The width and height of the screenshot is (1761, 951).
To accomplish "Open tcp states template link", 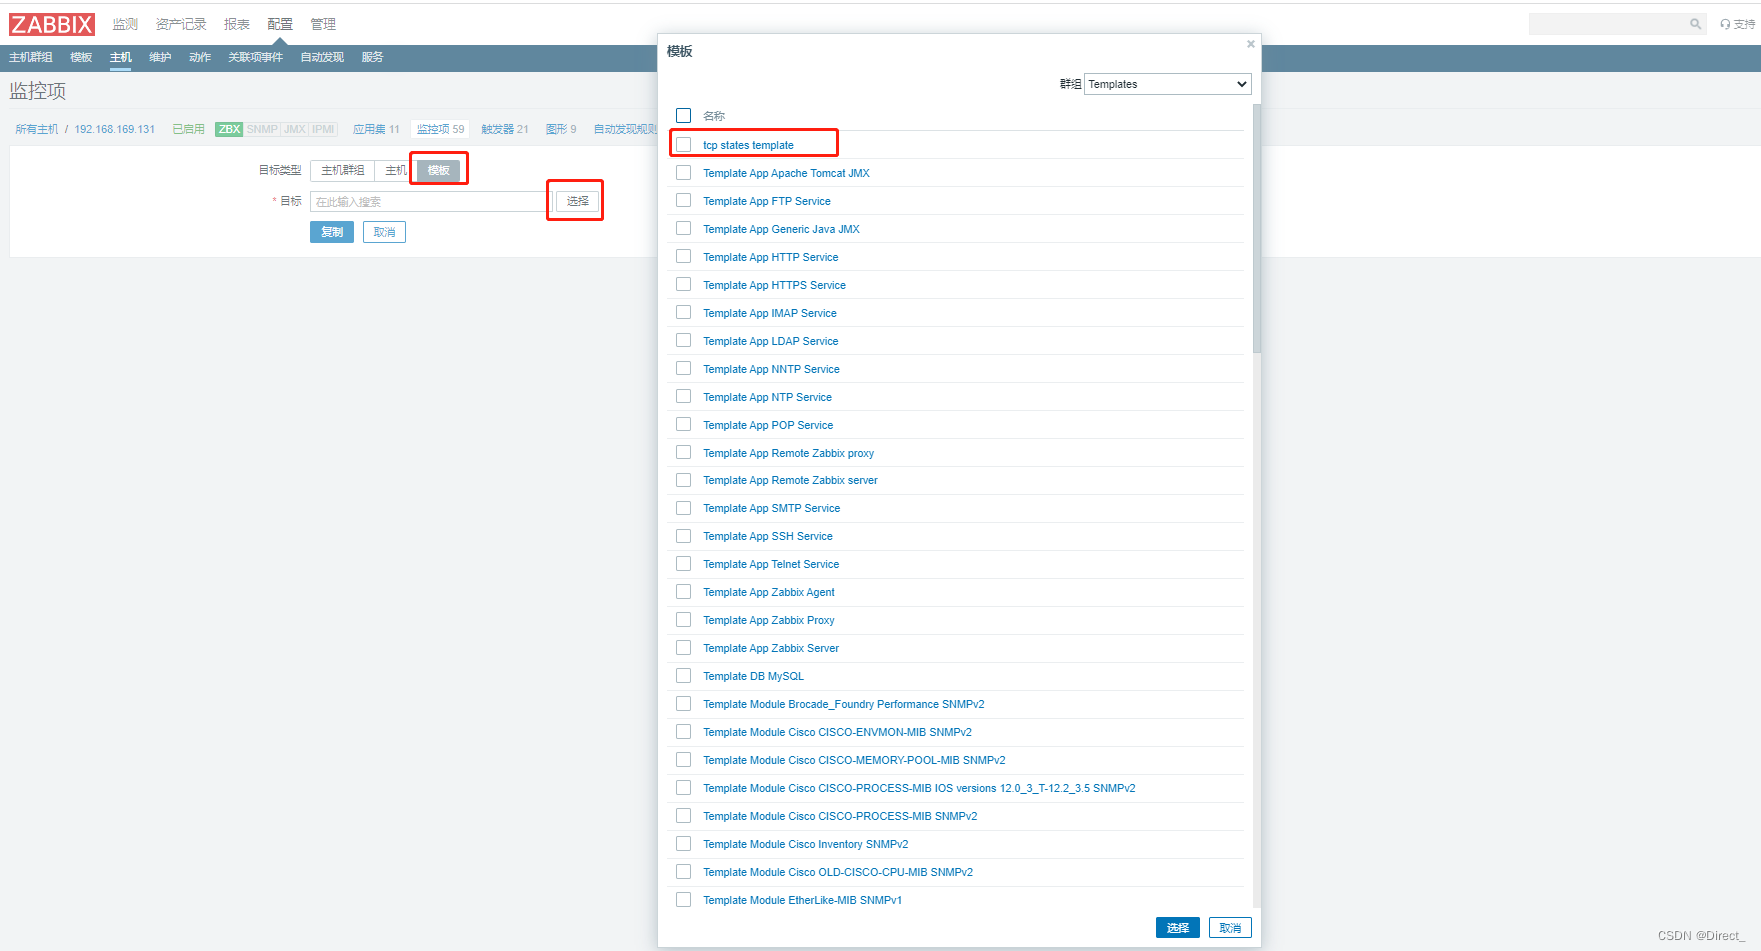I will point(748,145).
